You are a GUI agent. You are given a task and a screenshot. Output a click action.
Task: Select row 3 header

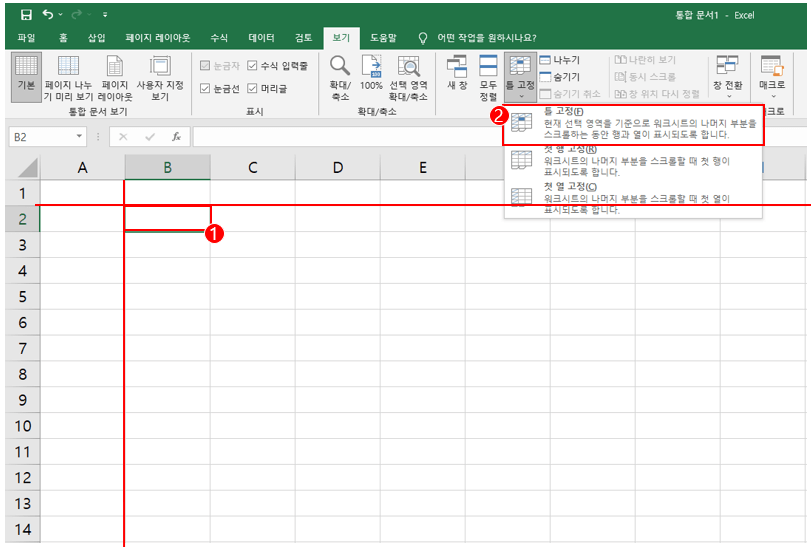(x=22, y=245)
